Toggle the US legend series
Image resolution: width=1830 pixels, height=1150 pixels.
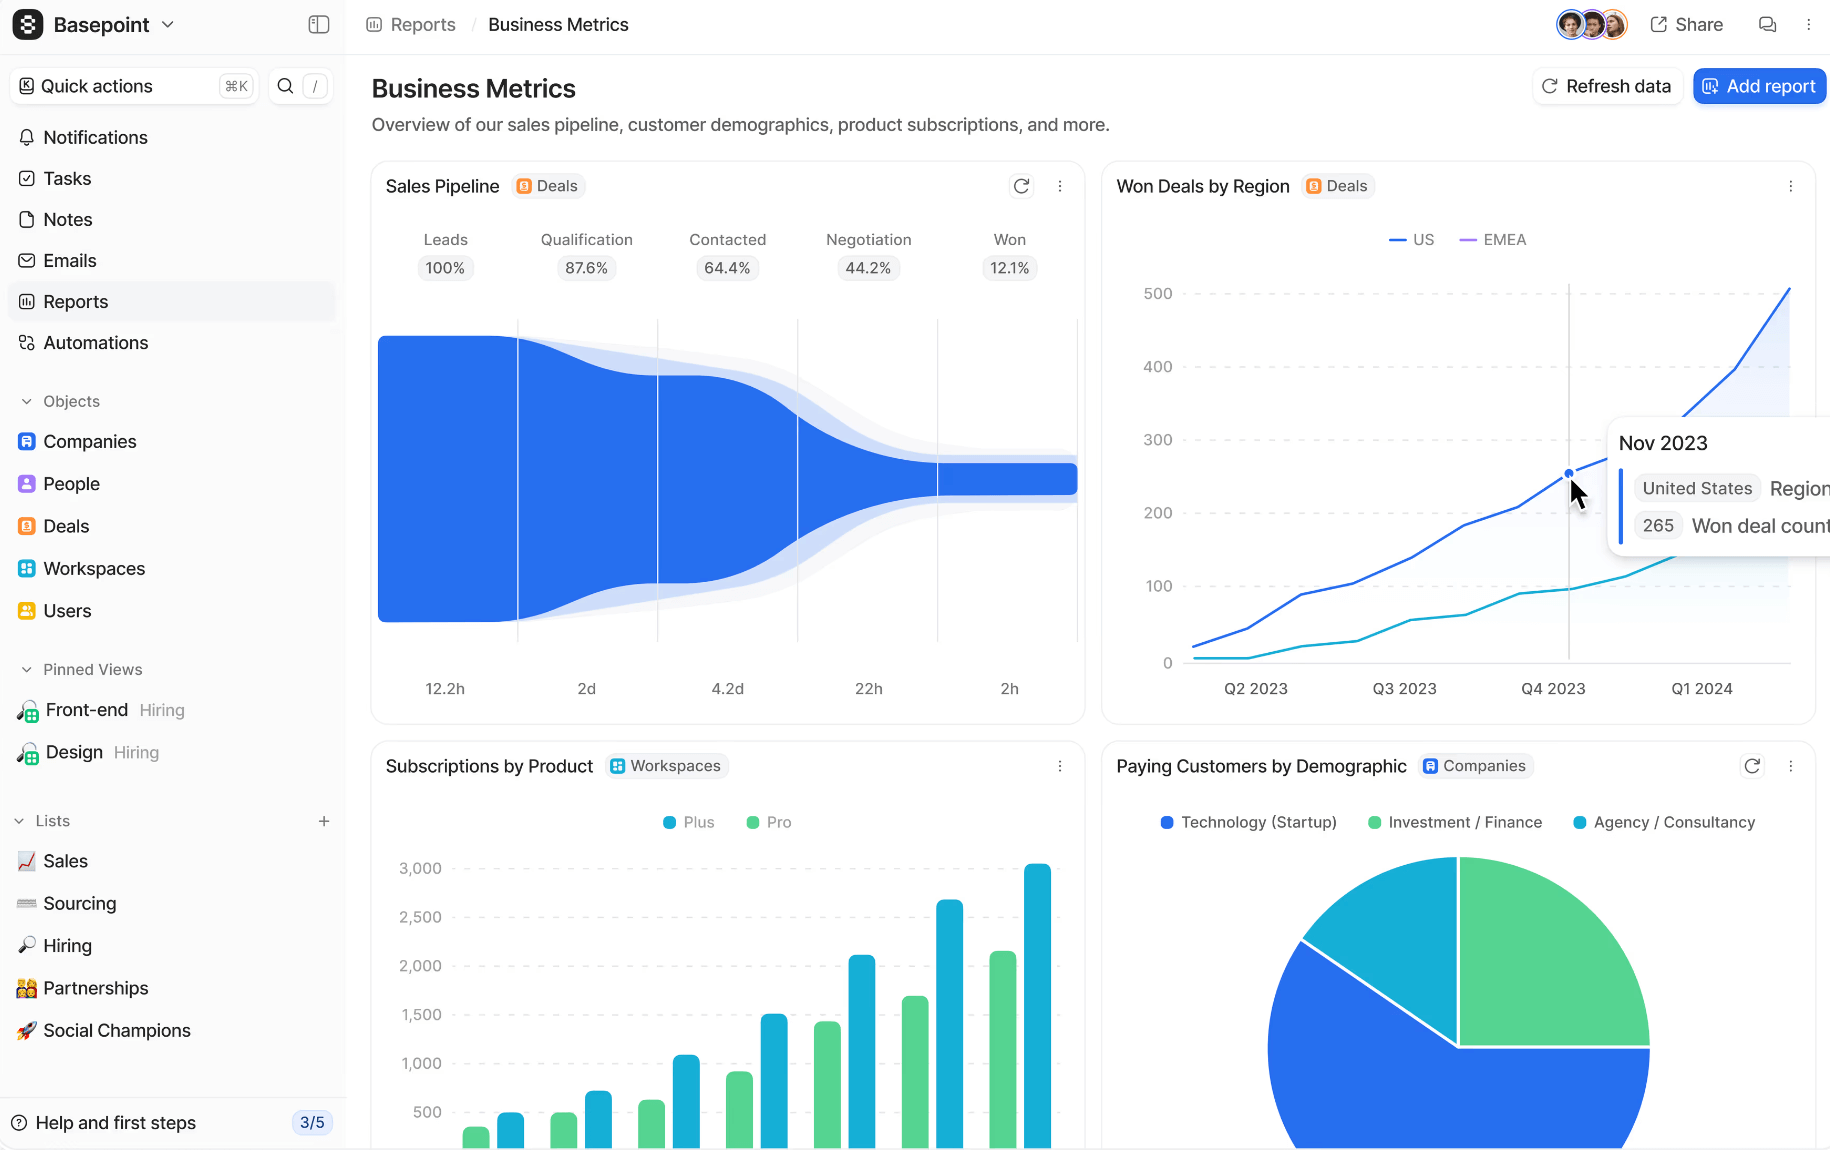pyautogui.click(x=1412, y=240)
